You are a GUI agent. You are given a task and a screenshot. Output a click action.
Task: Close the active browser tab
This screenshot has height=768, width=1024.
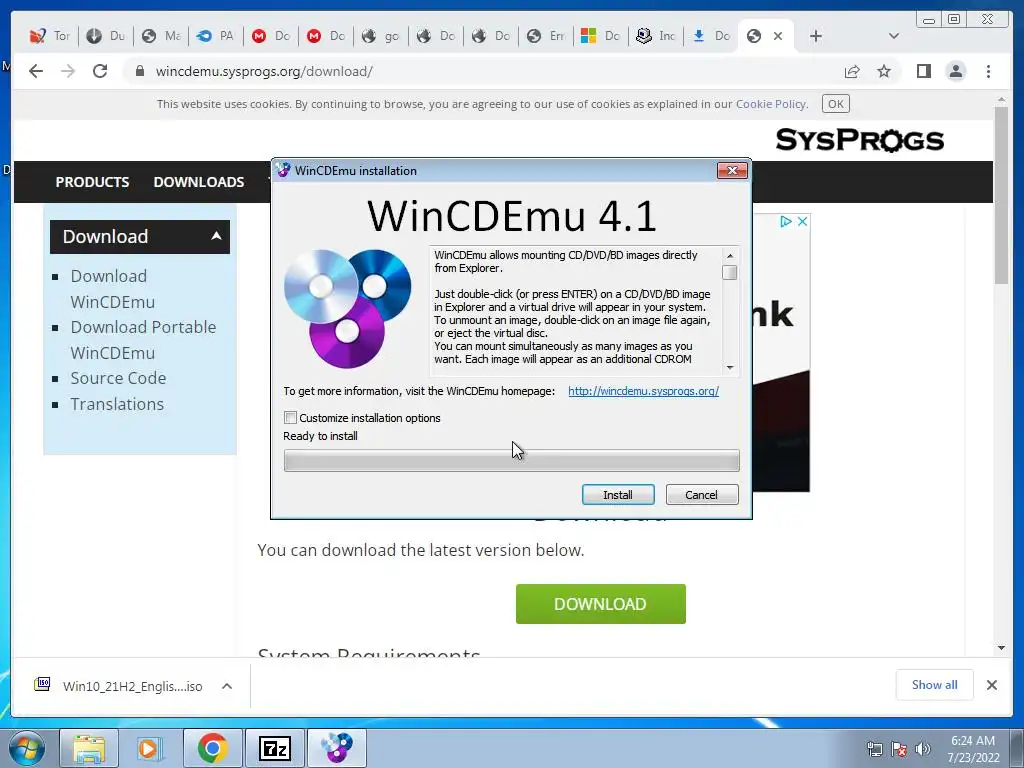[778, 37]
